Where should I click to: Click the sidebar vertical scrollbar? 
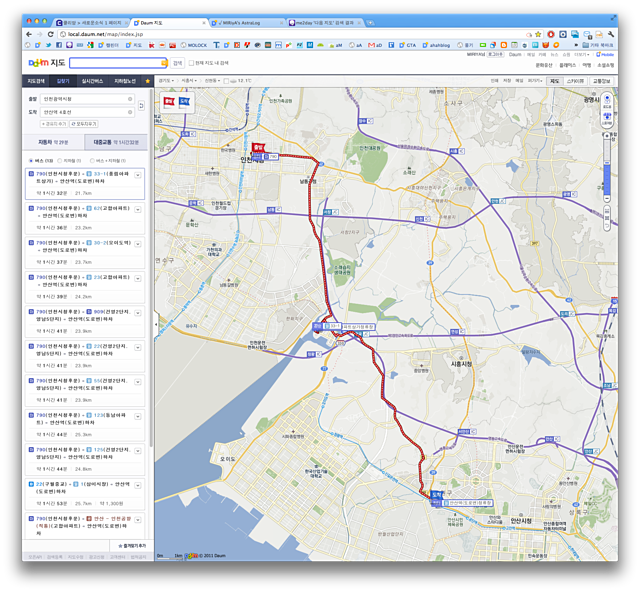151,267
